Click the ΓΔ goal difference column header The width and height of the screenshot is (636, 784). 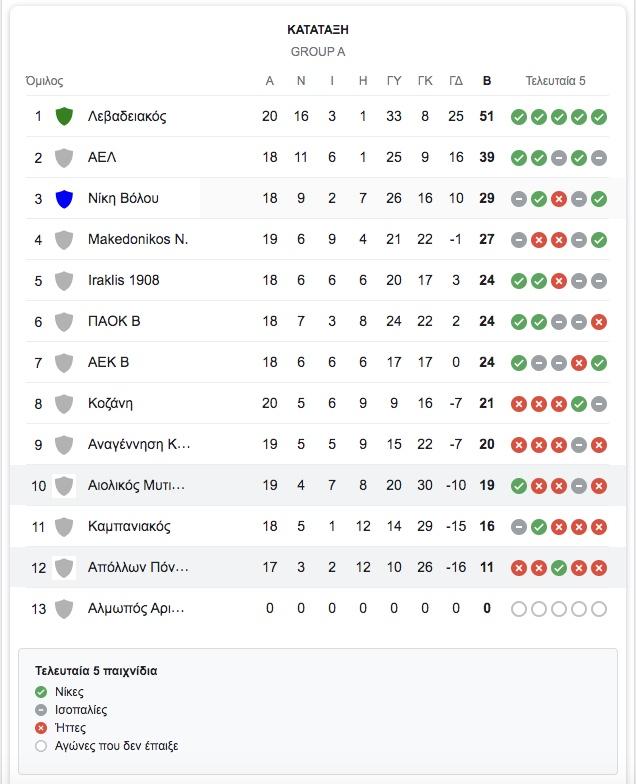coord(456,81)
